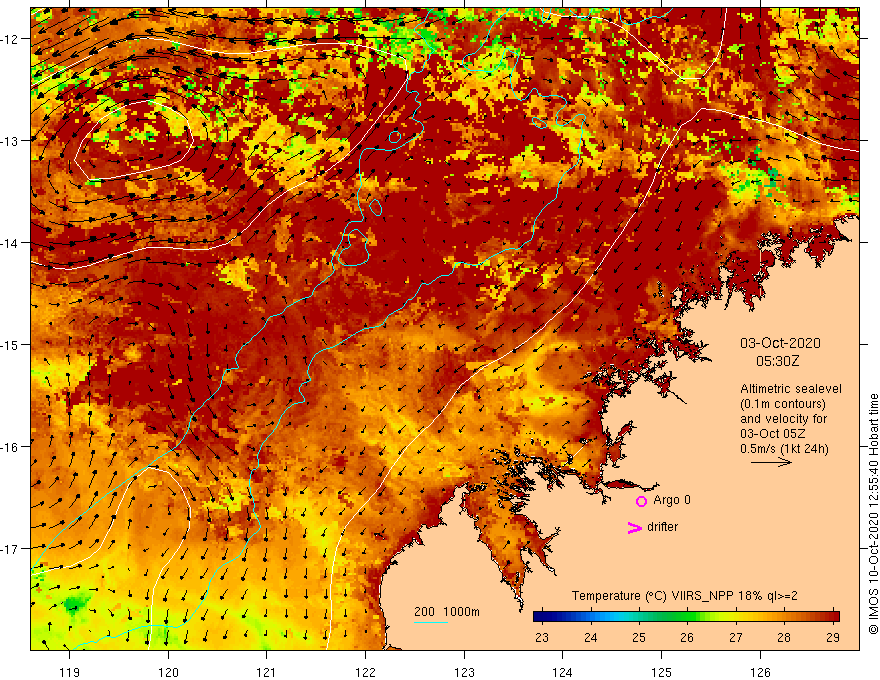Click the longitude label 119

pyautogui.click(x=70, y=672)
